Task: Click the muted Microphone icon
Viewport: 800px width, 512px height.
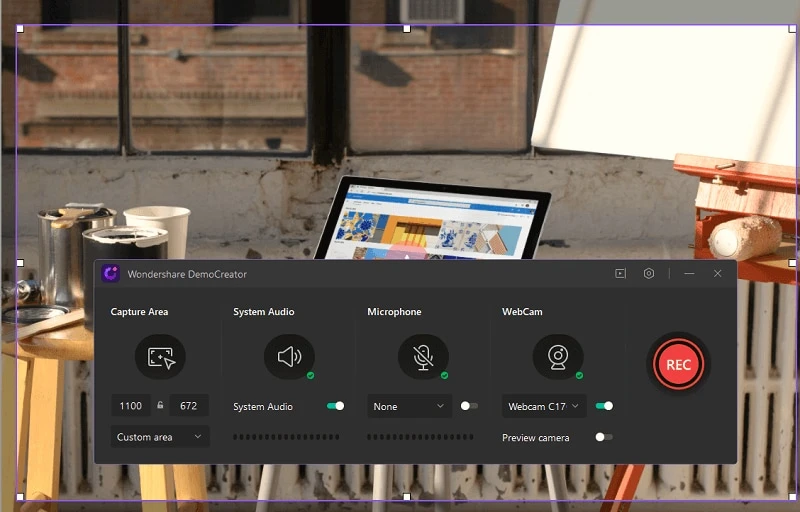Action: point(423,357)
